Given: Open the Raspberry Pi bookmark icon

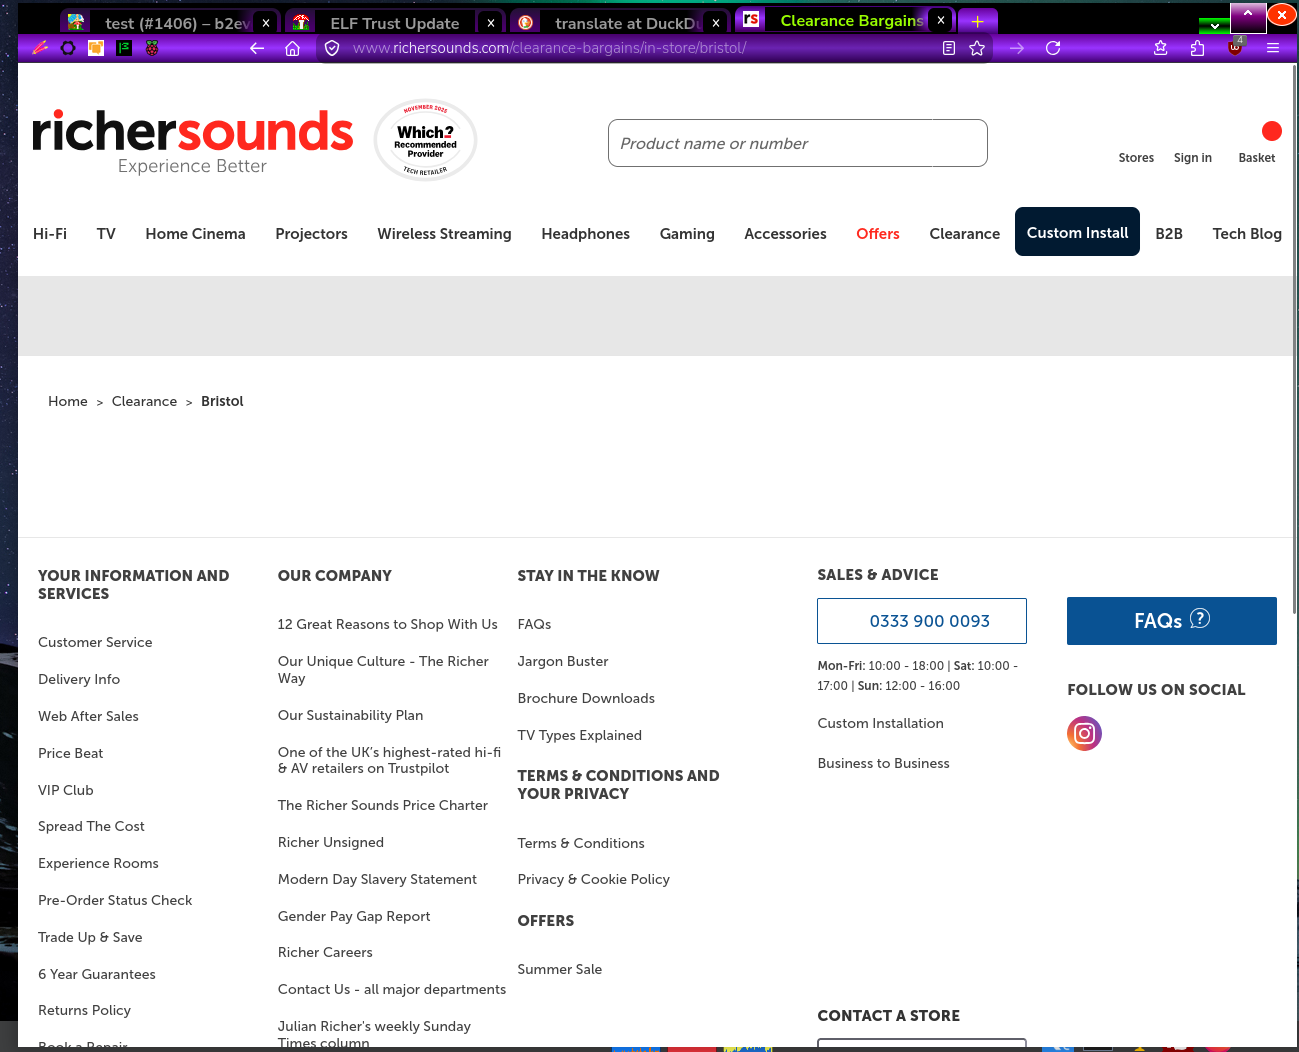Looking at the screenshot, I should [152, 47].
